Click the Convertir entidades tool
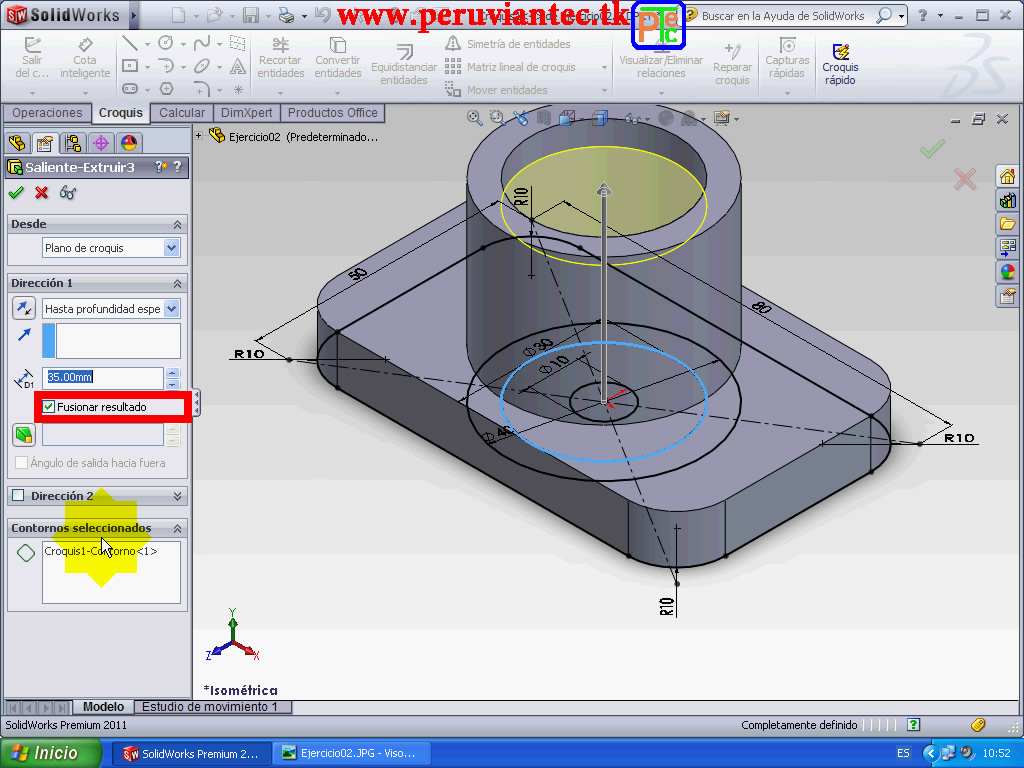 (x=338, y=59)
